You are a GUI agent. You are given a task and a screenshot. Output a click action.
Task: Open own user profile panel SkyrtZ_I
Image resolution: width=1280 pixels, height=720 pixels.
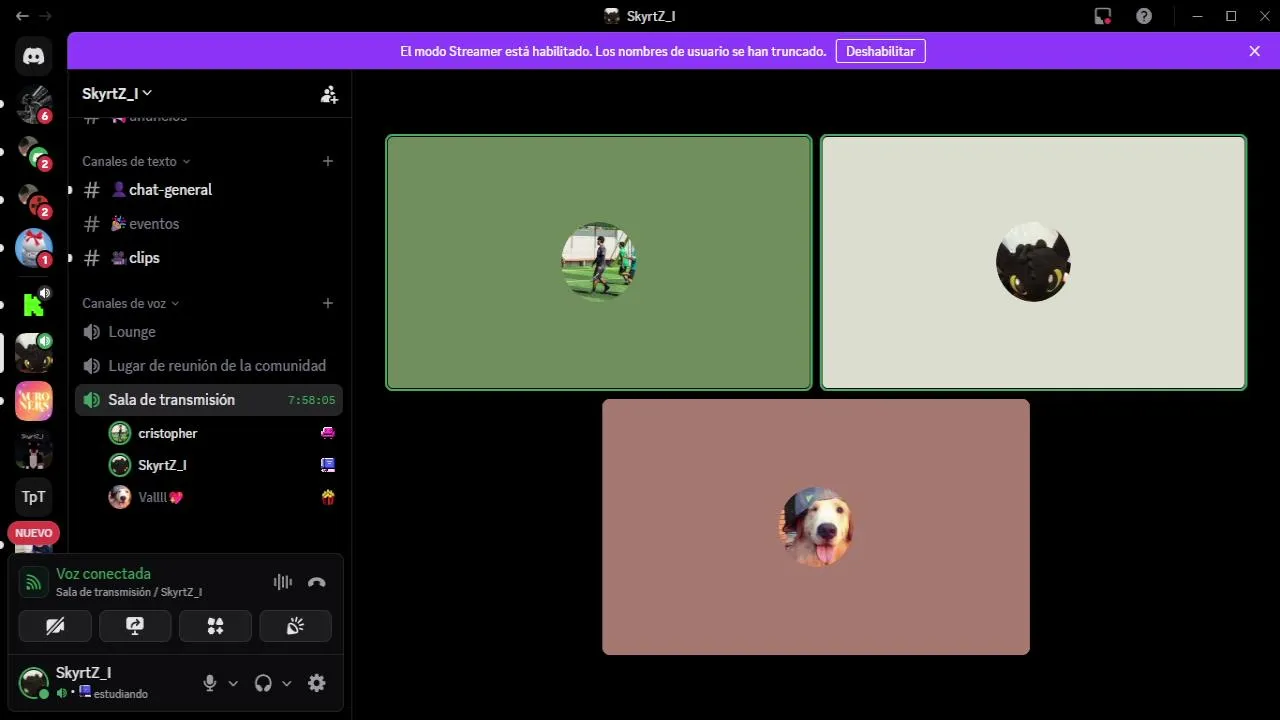[102, 683]
